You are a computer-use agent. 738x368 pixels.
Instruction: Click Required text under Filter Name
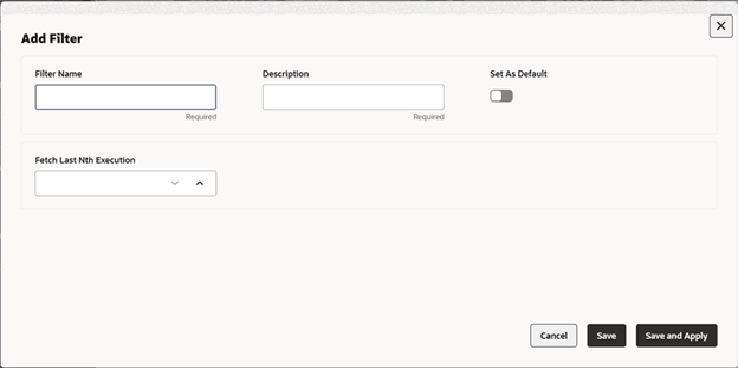coord(201,117)
